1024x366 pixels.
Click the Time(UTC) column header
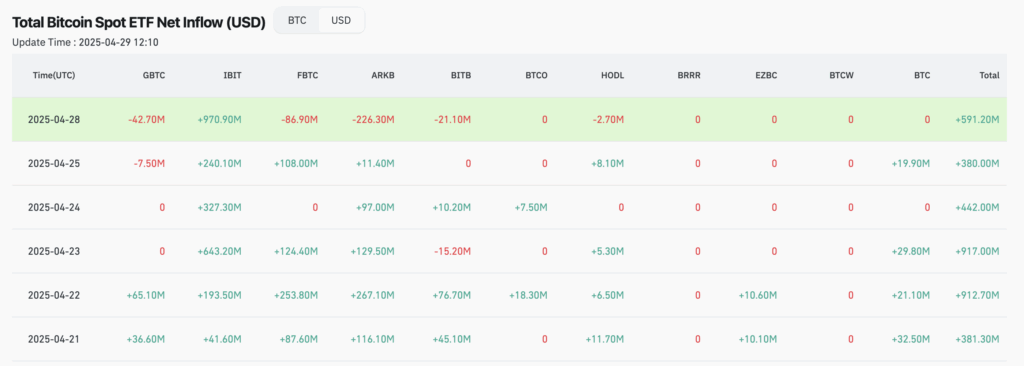pos(54,76)
